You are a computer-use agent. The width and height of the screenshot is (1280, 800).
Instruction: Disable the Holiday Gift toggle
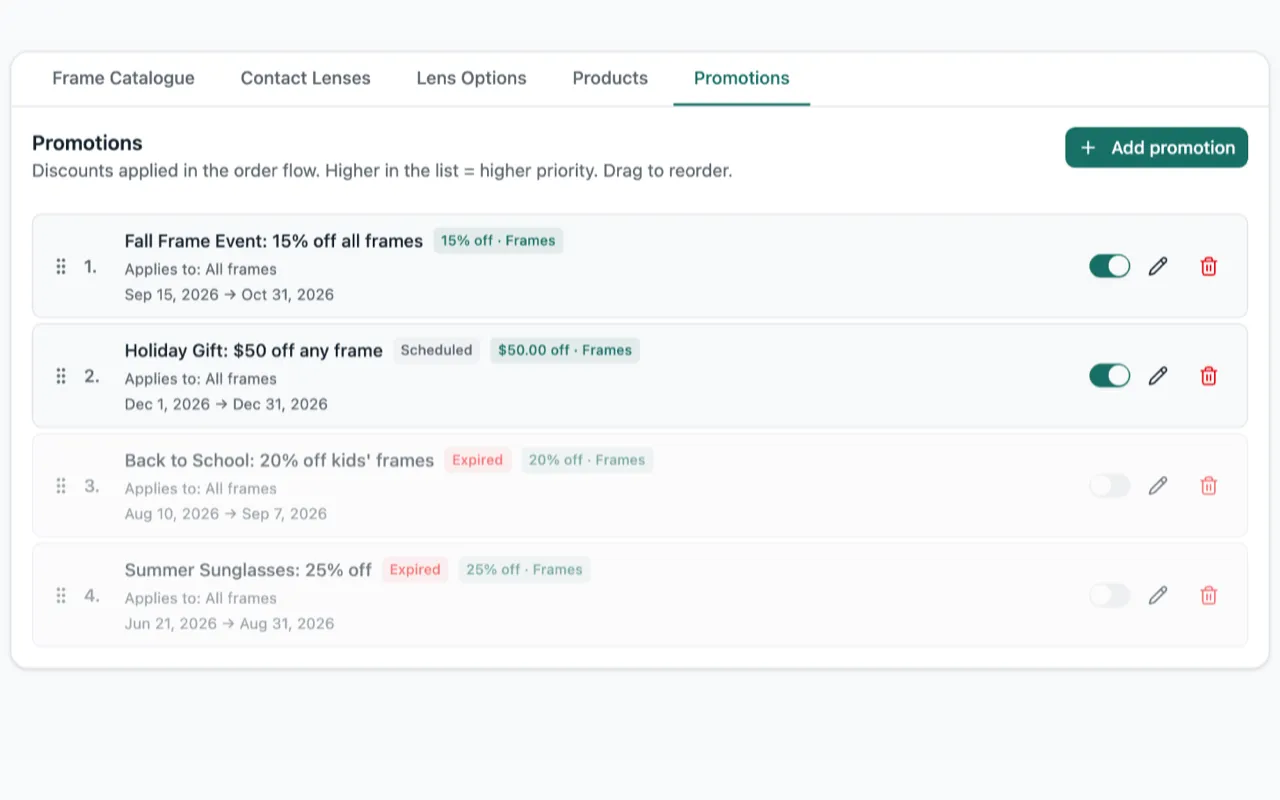coord(1110,376)
